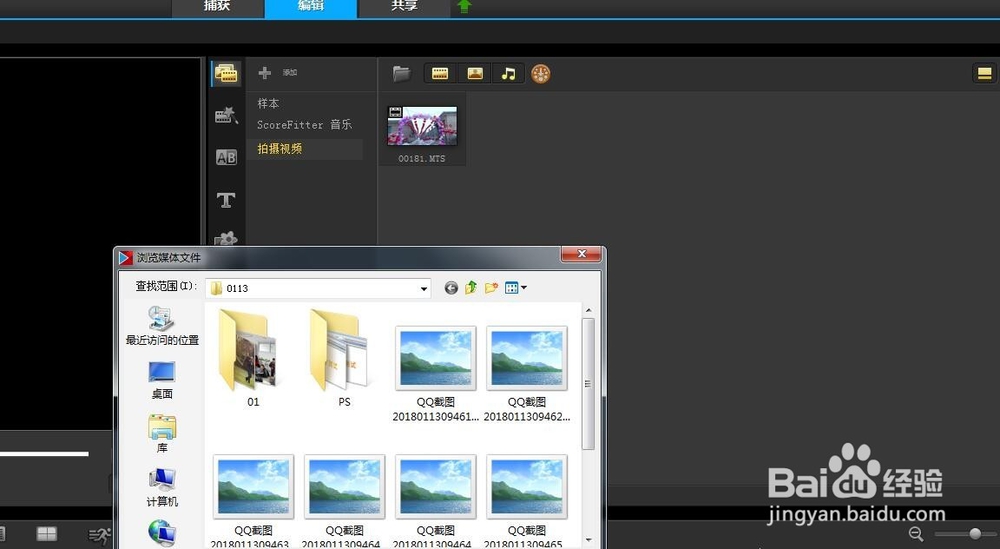Image resolution: width=1000 pixels, height=549 pixels.
Task: Select the 样本 library folder
Action: [x=268, y=103]
